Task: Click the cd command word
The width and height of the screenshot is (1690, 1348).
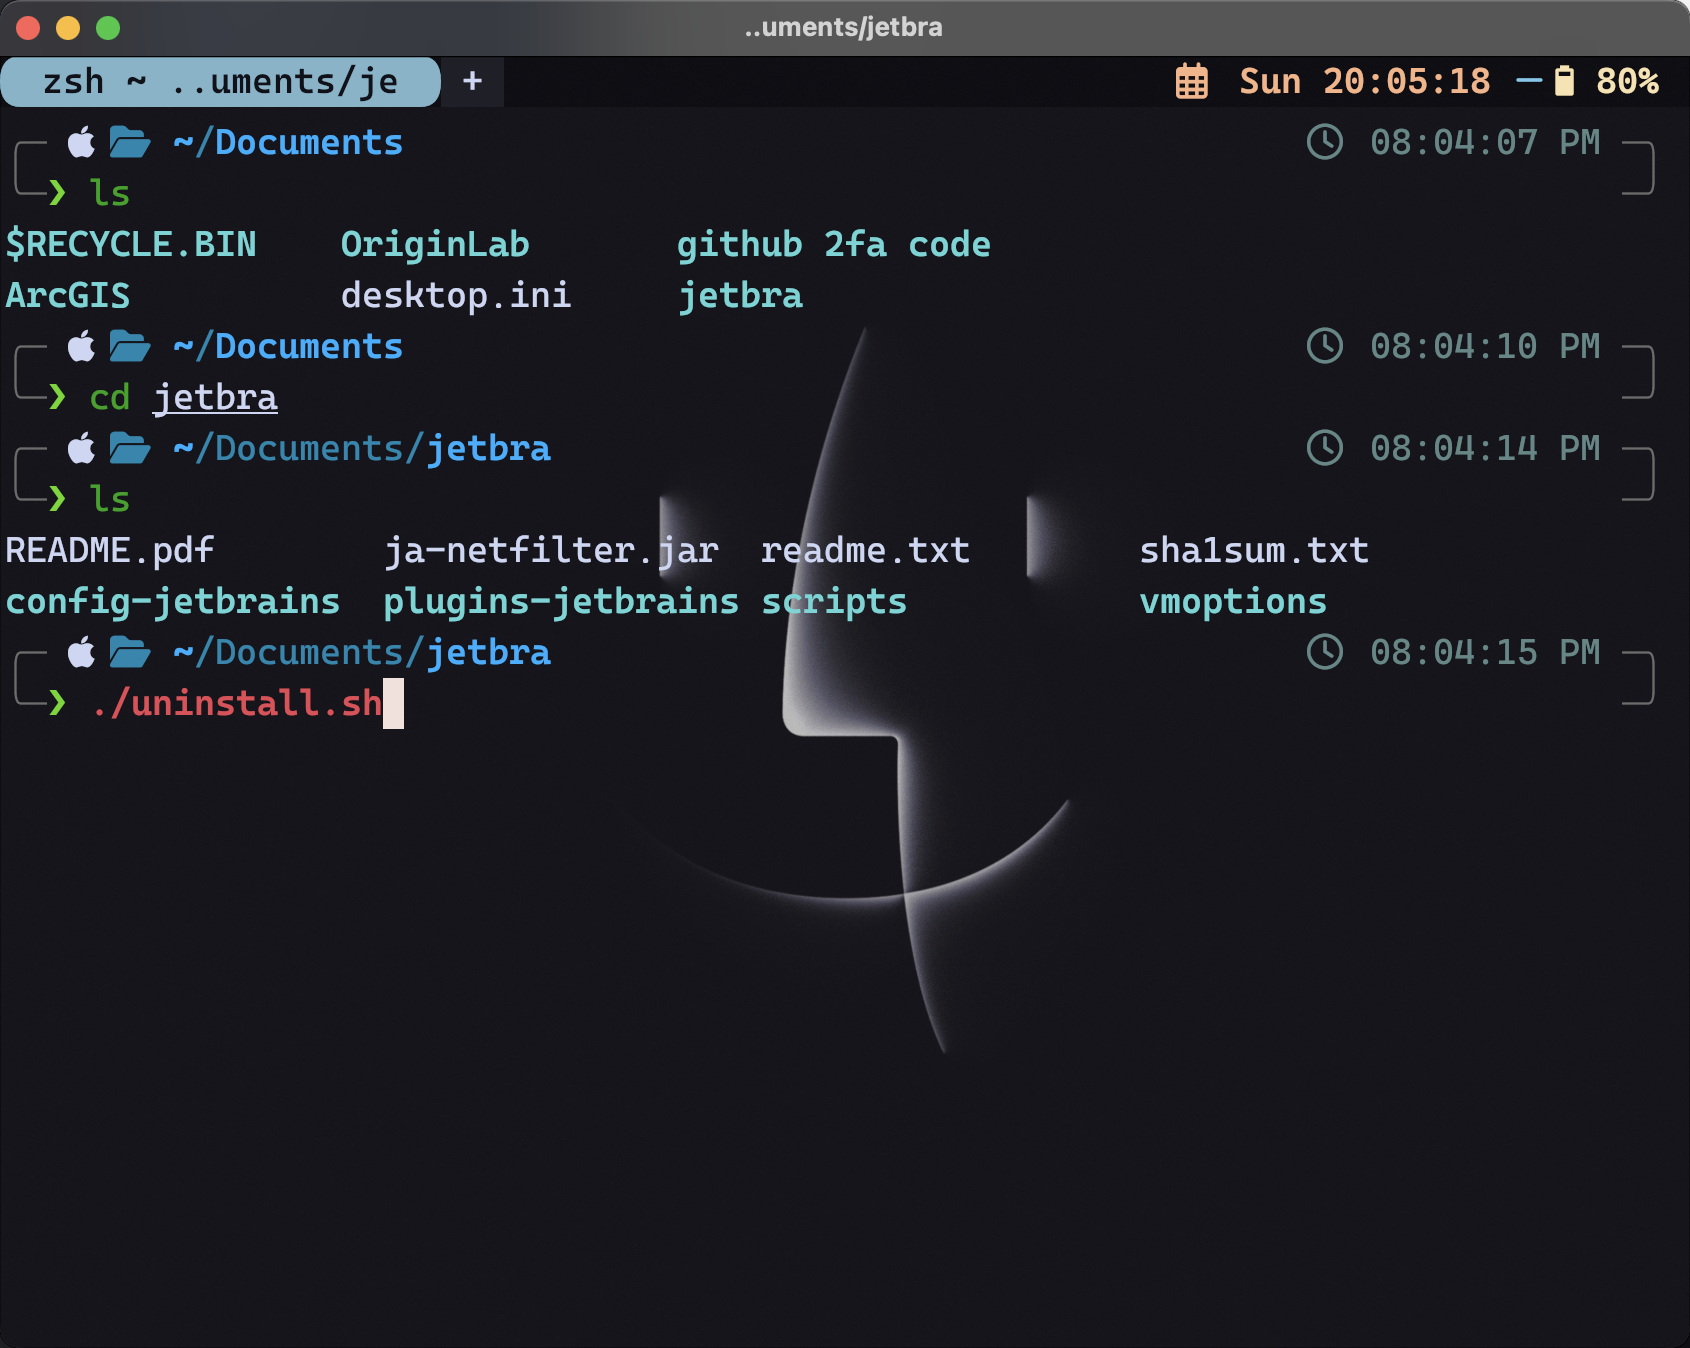Action: click(110, 397)
